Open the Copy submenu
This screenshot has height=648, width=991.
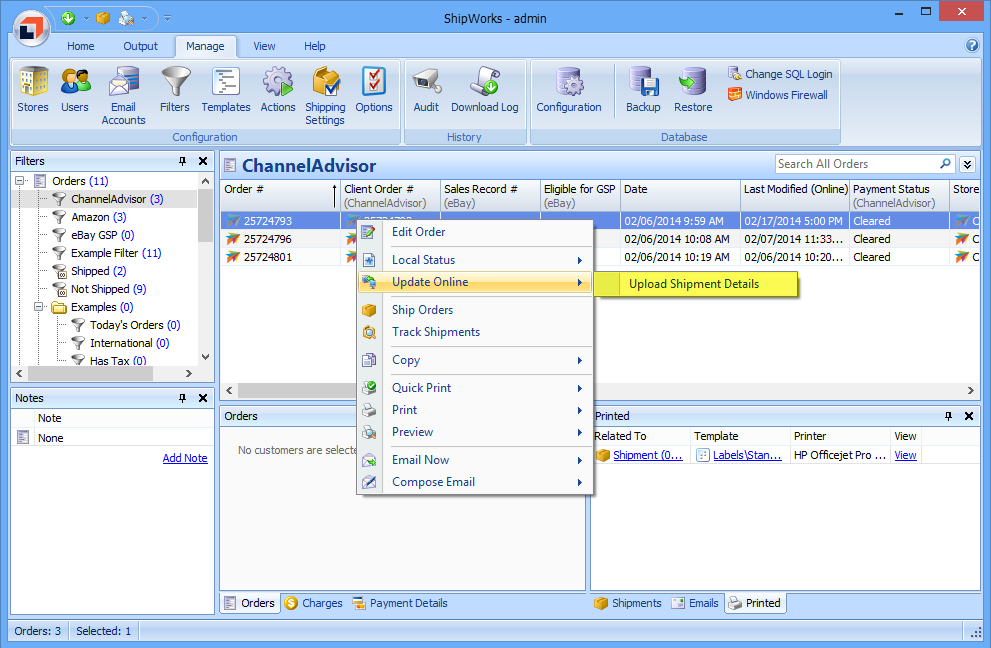475,360
